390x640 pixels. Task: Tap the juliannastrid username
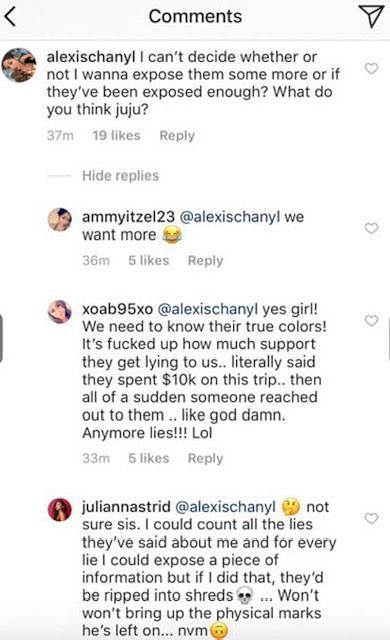coord(126,507)
